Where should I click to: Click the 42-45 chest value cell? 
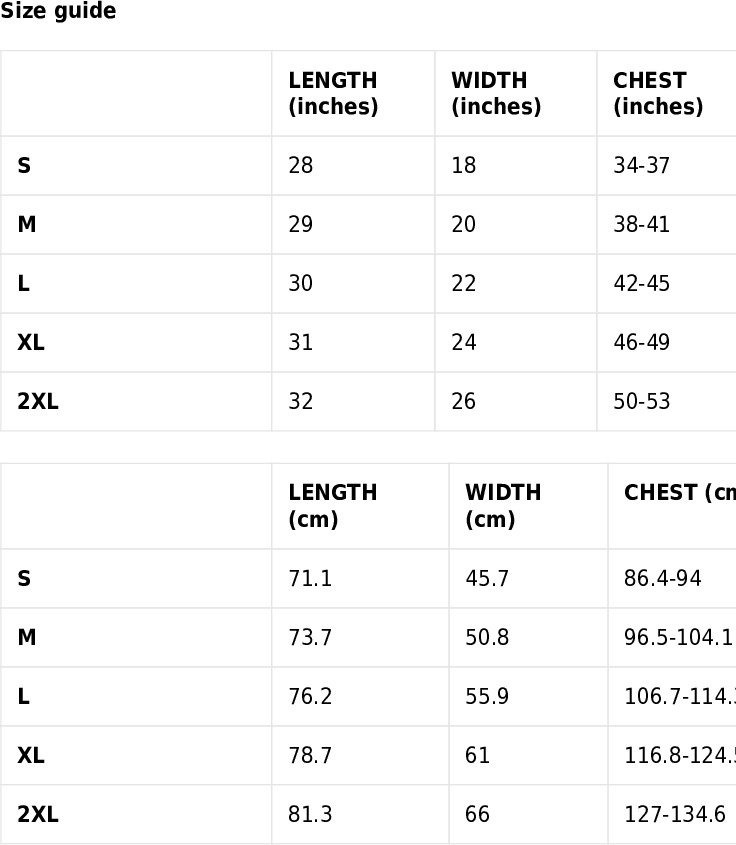[x=641, y=284]
